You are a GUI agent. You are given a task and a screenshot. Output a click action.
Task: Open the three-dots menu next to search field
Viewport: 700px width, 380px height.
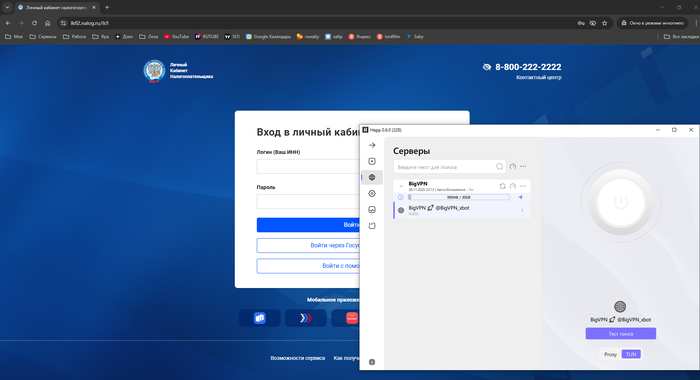click(523, 167)
